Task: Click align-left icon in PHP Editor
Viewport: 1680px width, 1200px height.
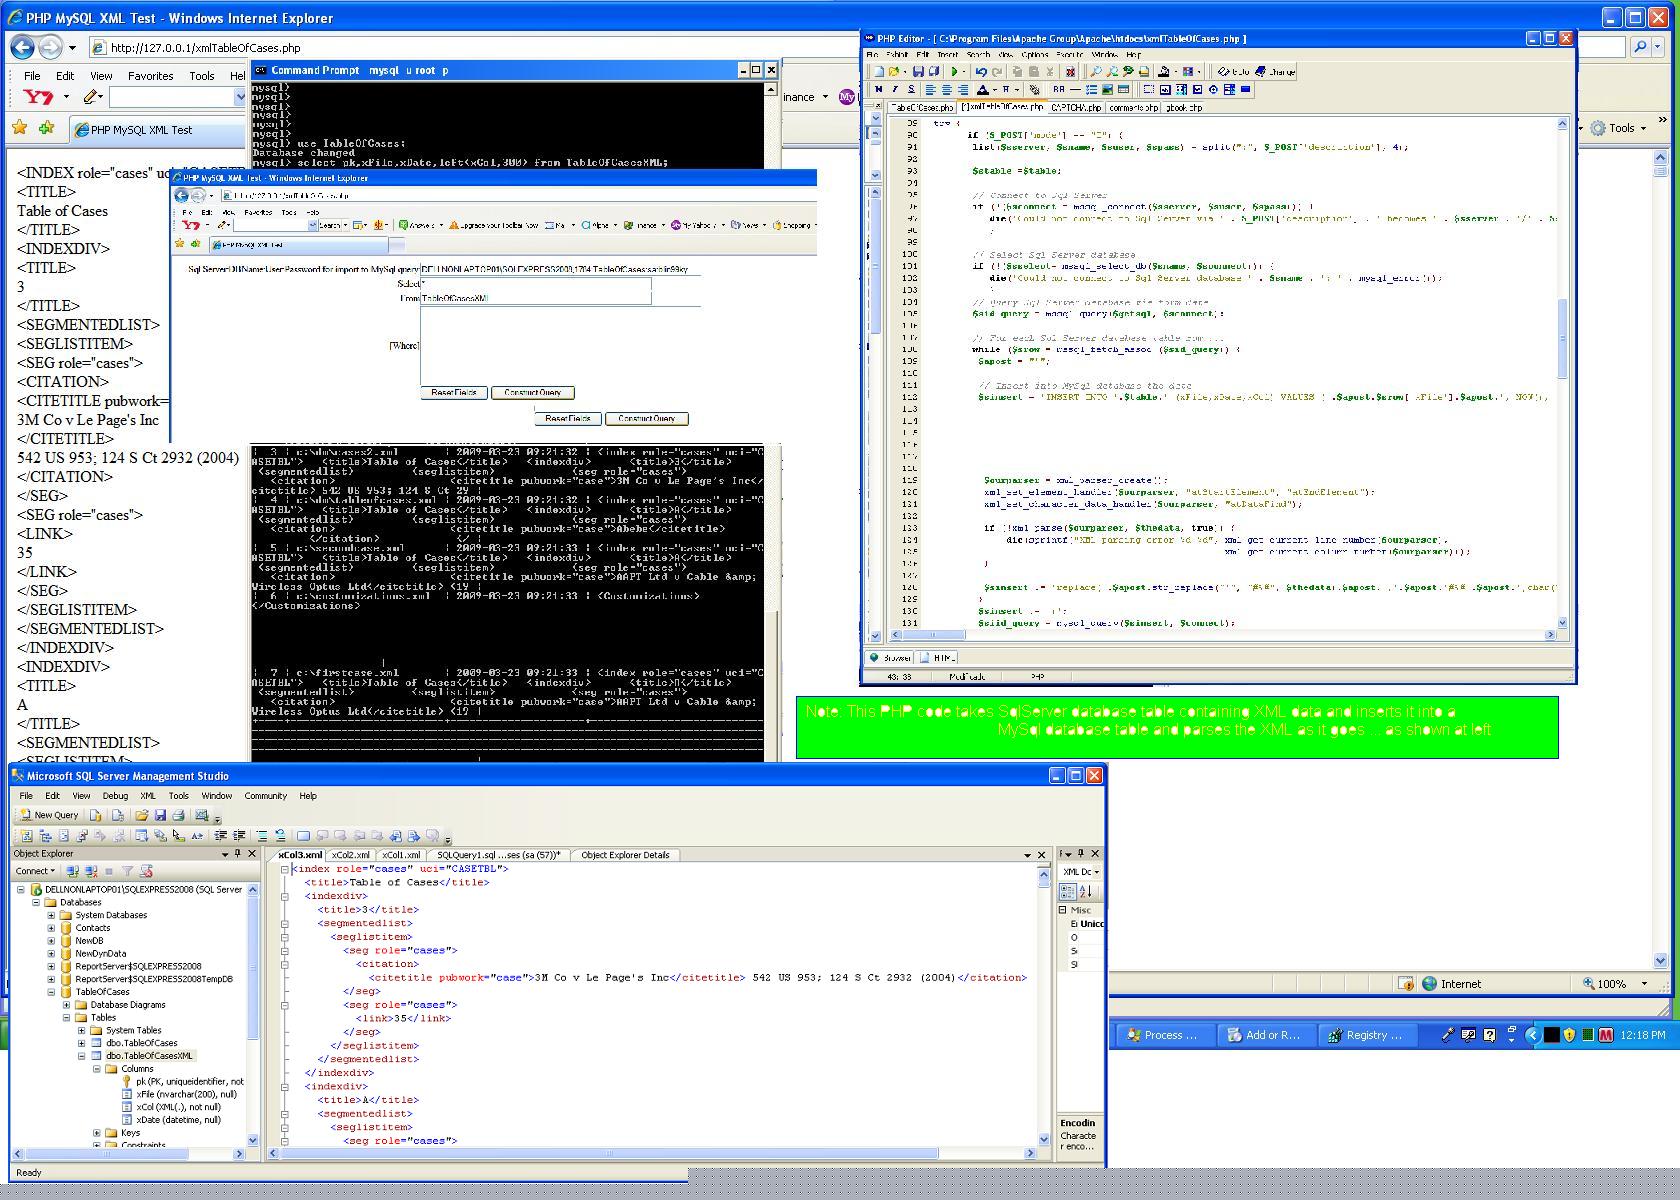Action: [x=930, y=89]
